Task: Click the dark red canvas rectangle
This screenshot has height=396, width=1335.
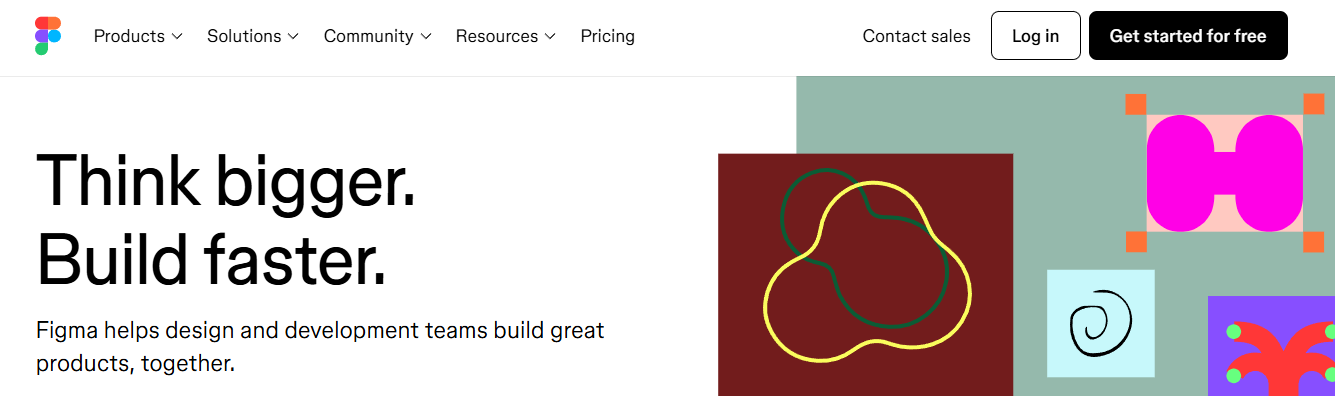Action: [x=865, y=275]
